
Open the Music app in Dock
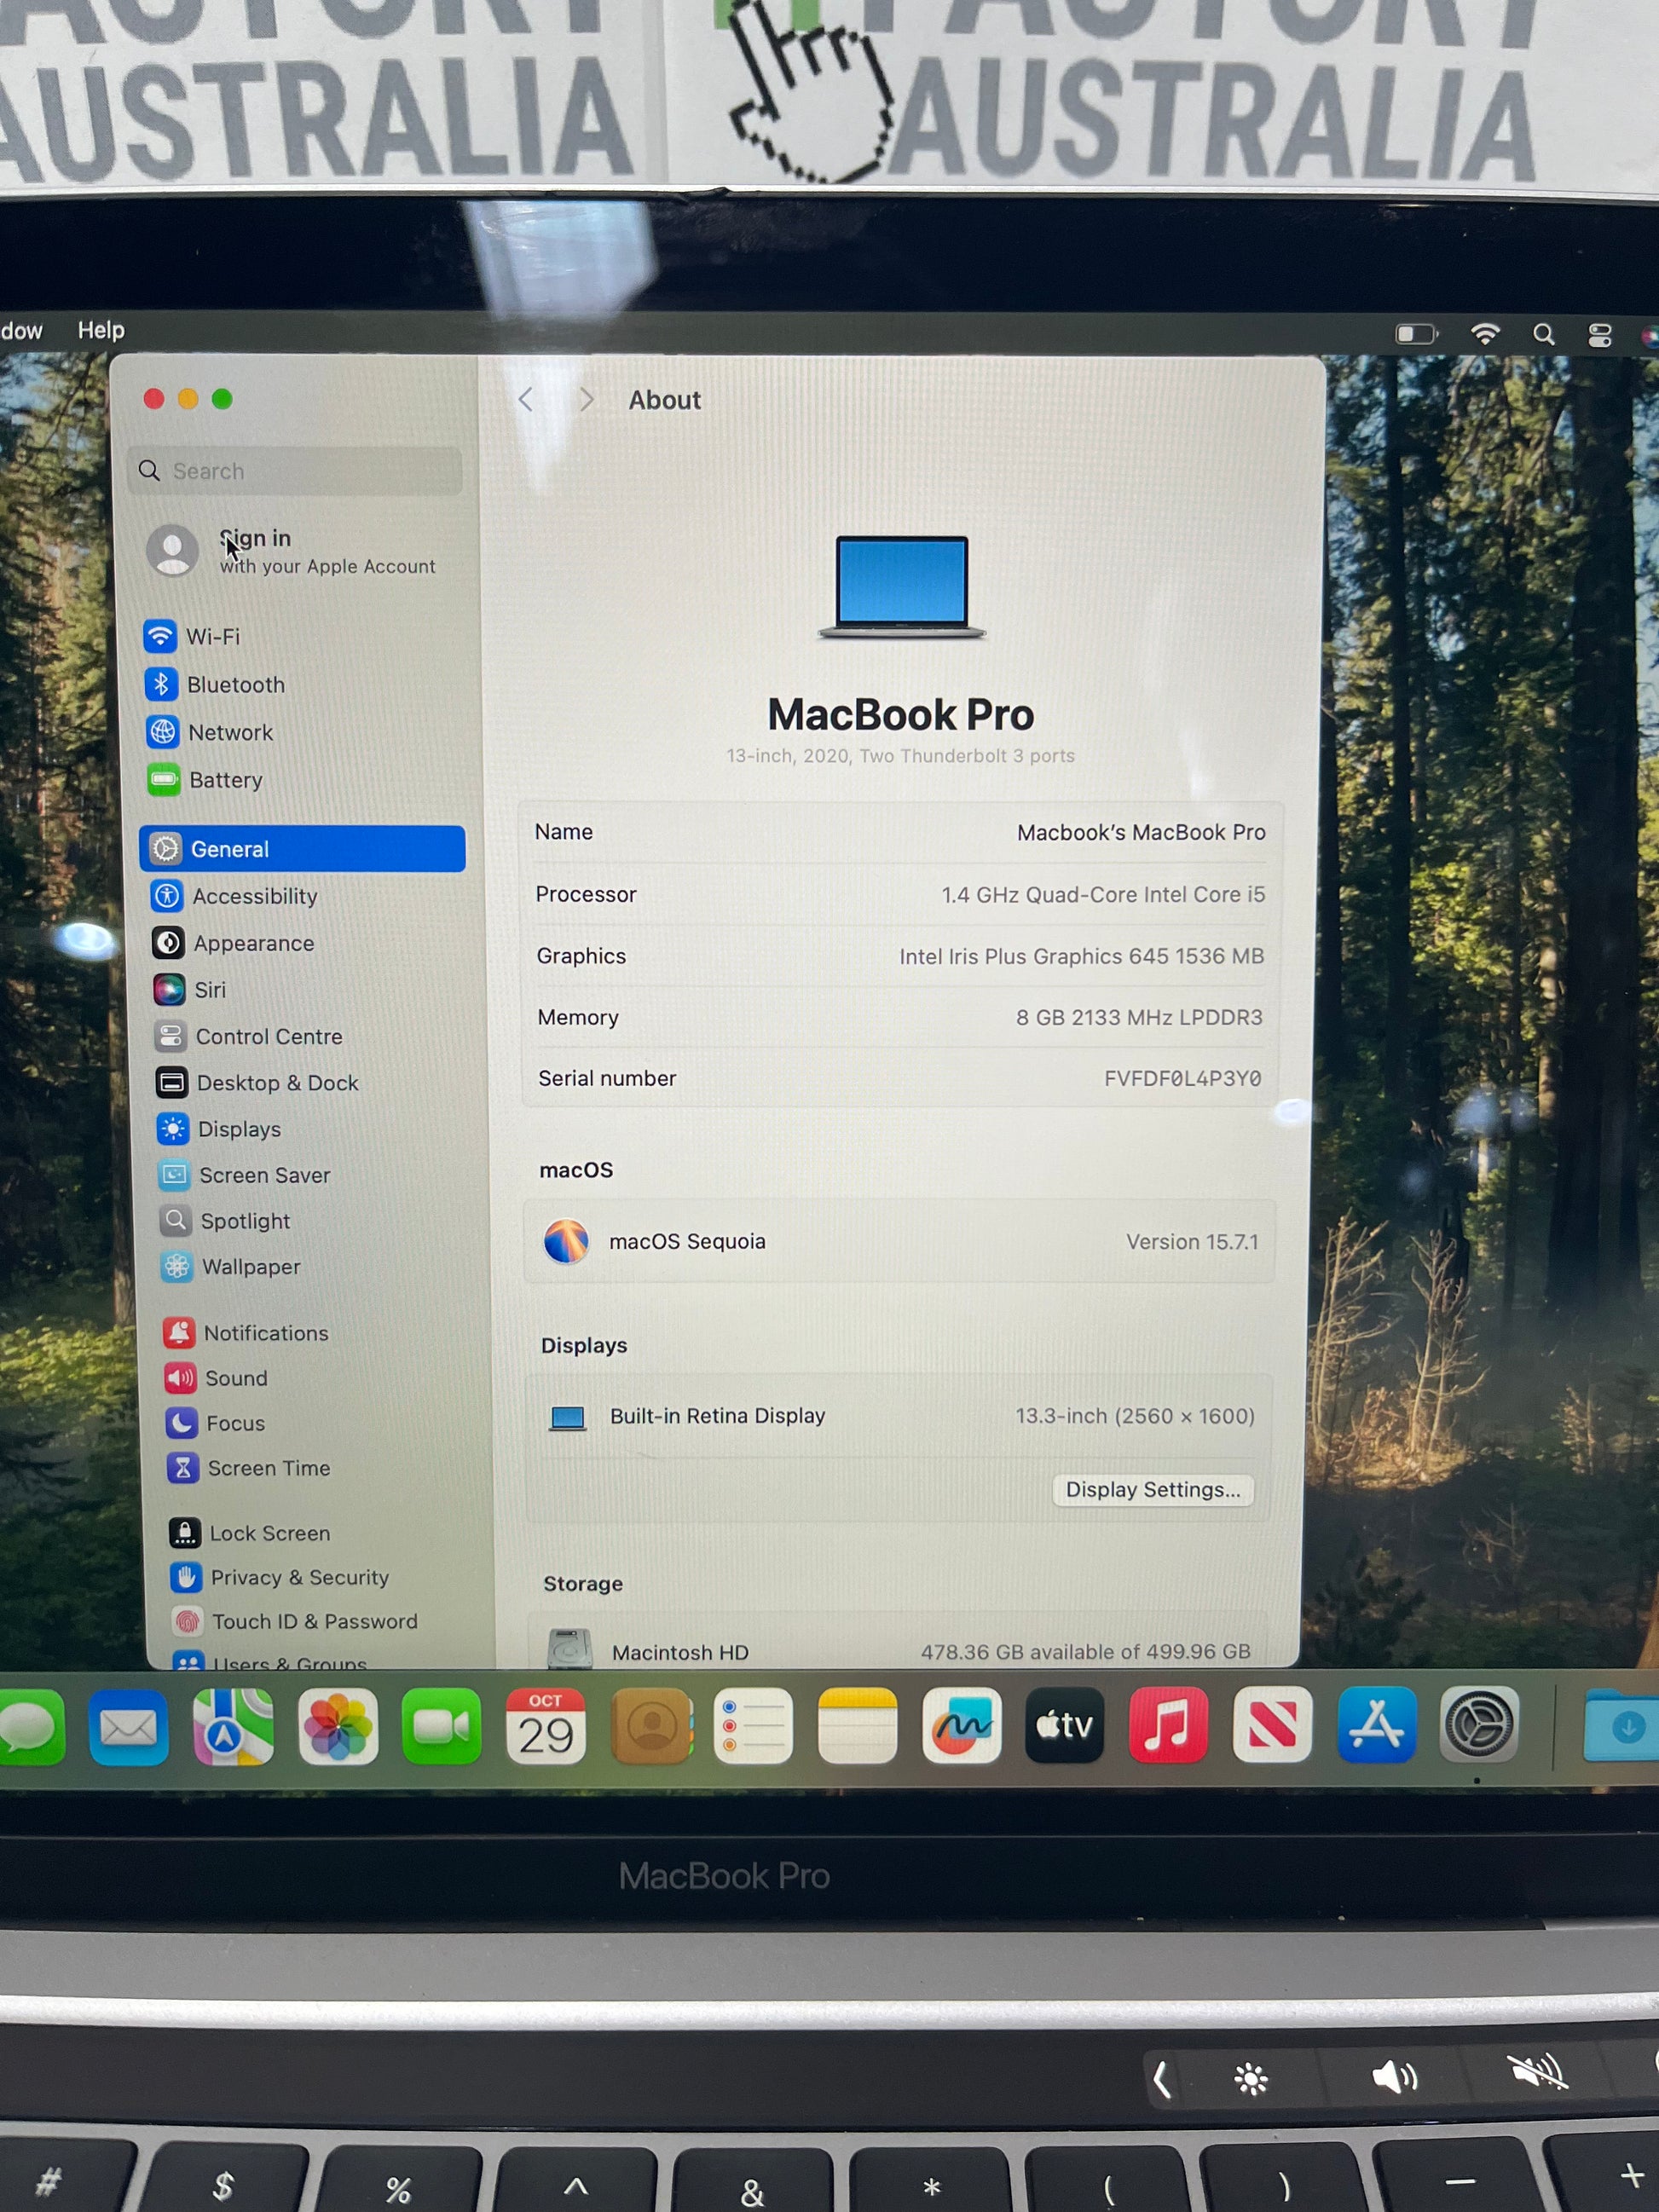(x=1168, y=1726)
